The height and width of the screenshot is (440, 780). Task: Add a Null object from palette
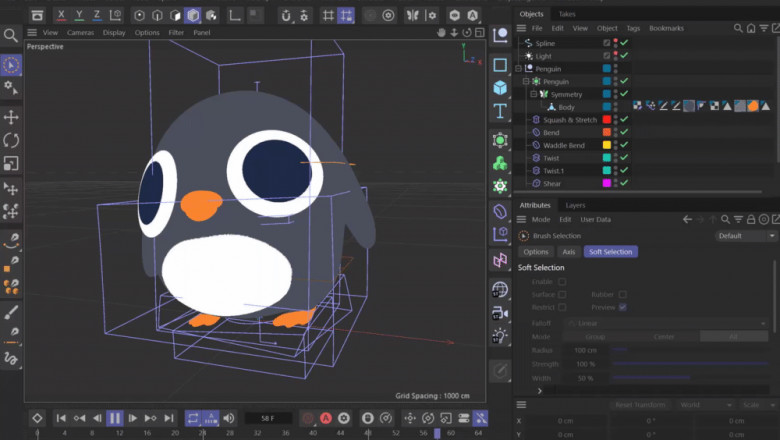click(x=500, y=35)
